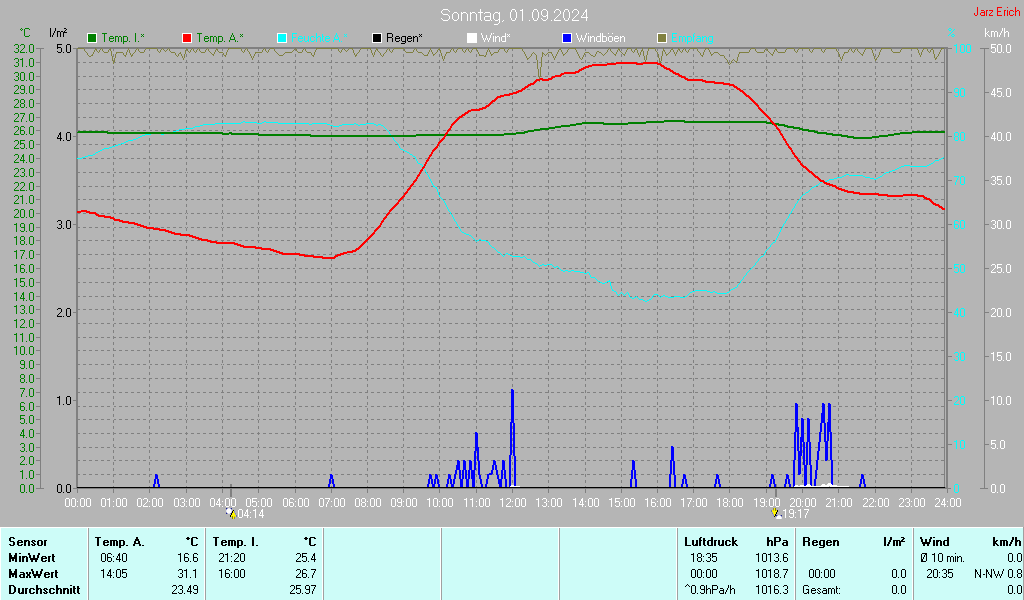Click the '32.0' temperature axis label
The image size is (1024, 600).
[x=24, y=48]
